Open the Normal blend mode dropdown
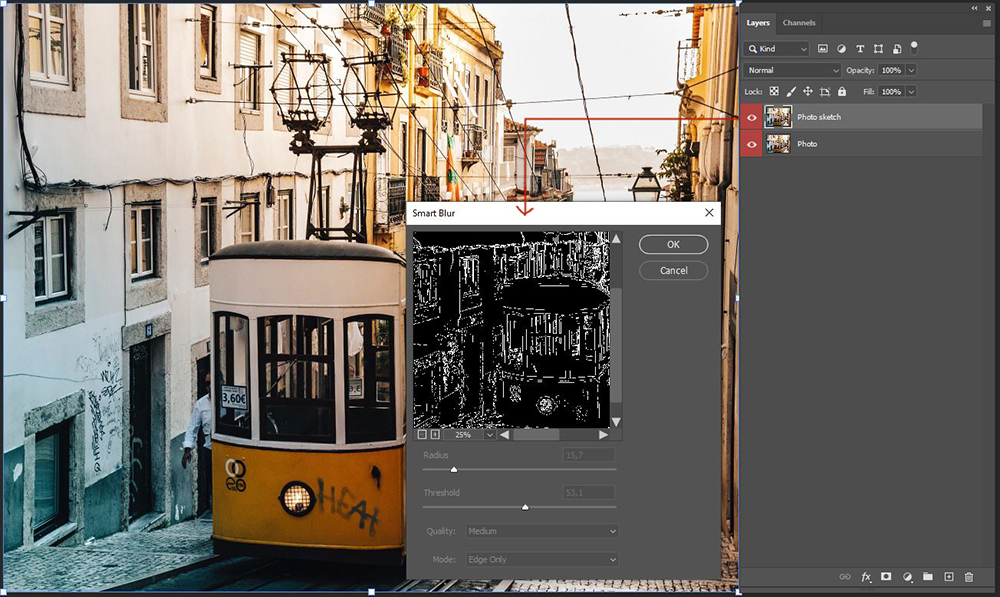 coord(793,70)
